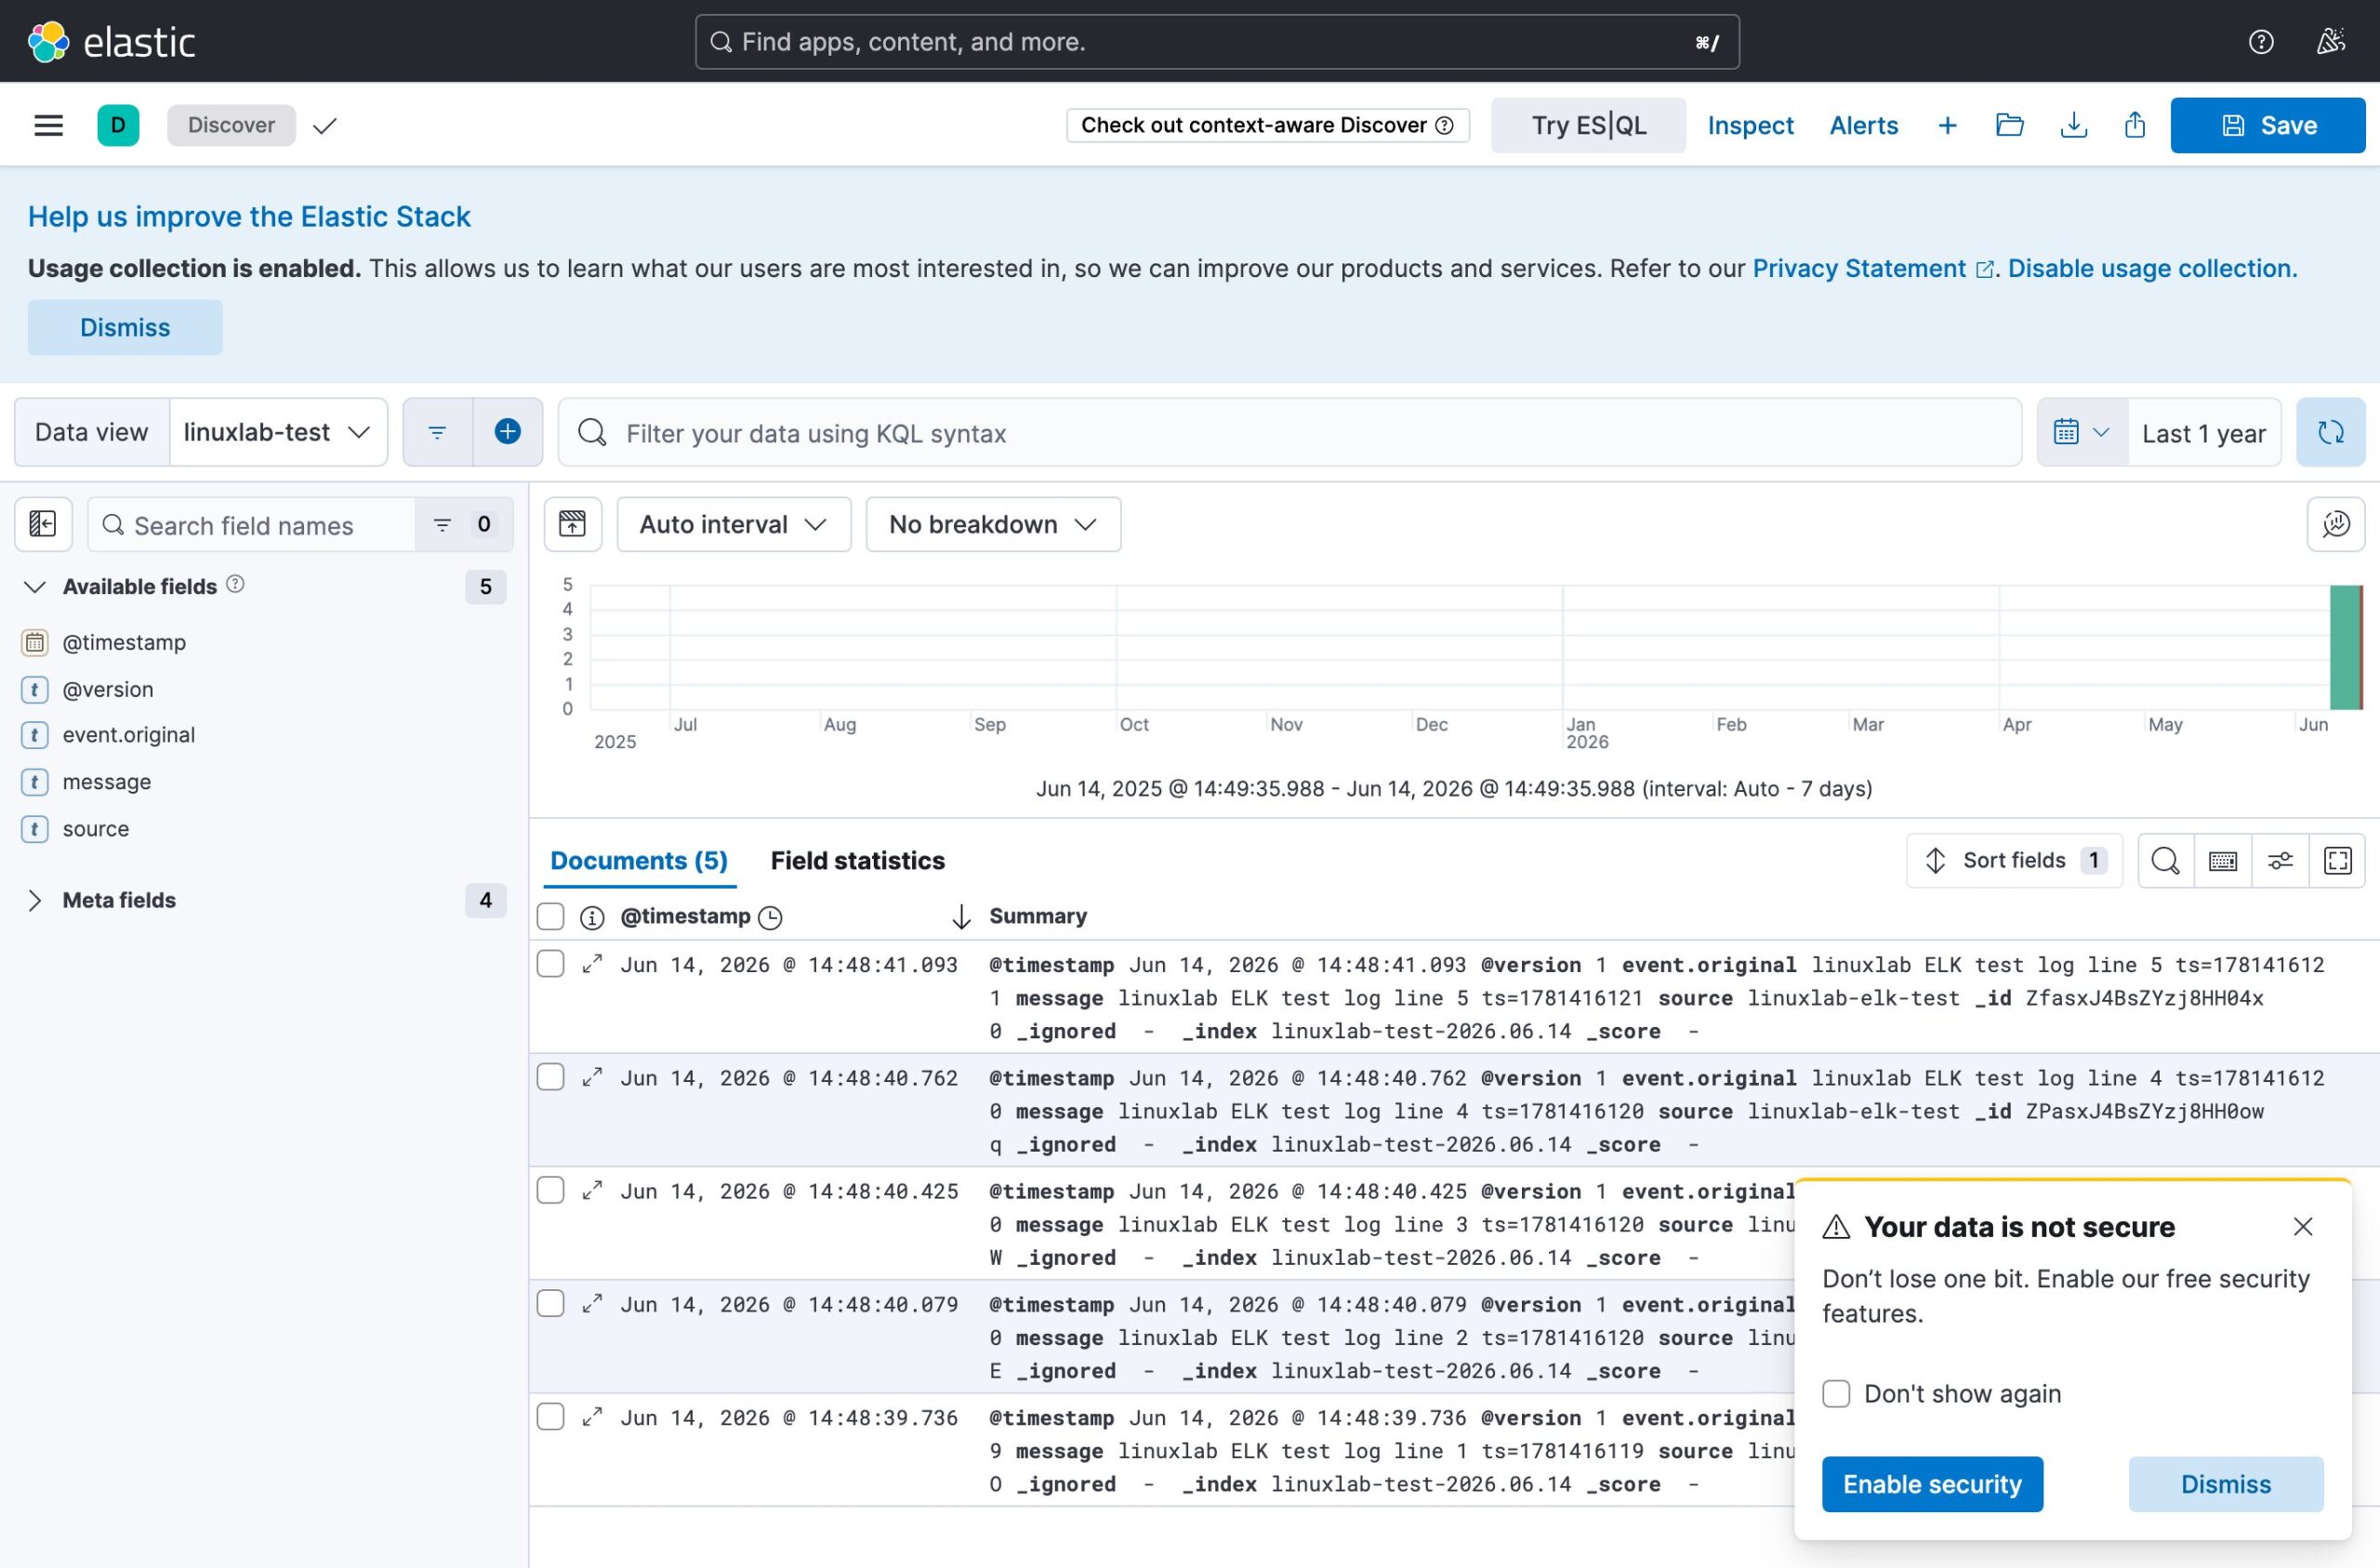This screenshot has width=2380, height=1568.
Task: Show keyboard shortcuts for the data grid
Action: (2223, 860)
